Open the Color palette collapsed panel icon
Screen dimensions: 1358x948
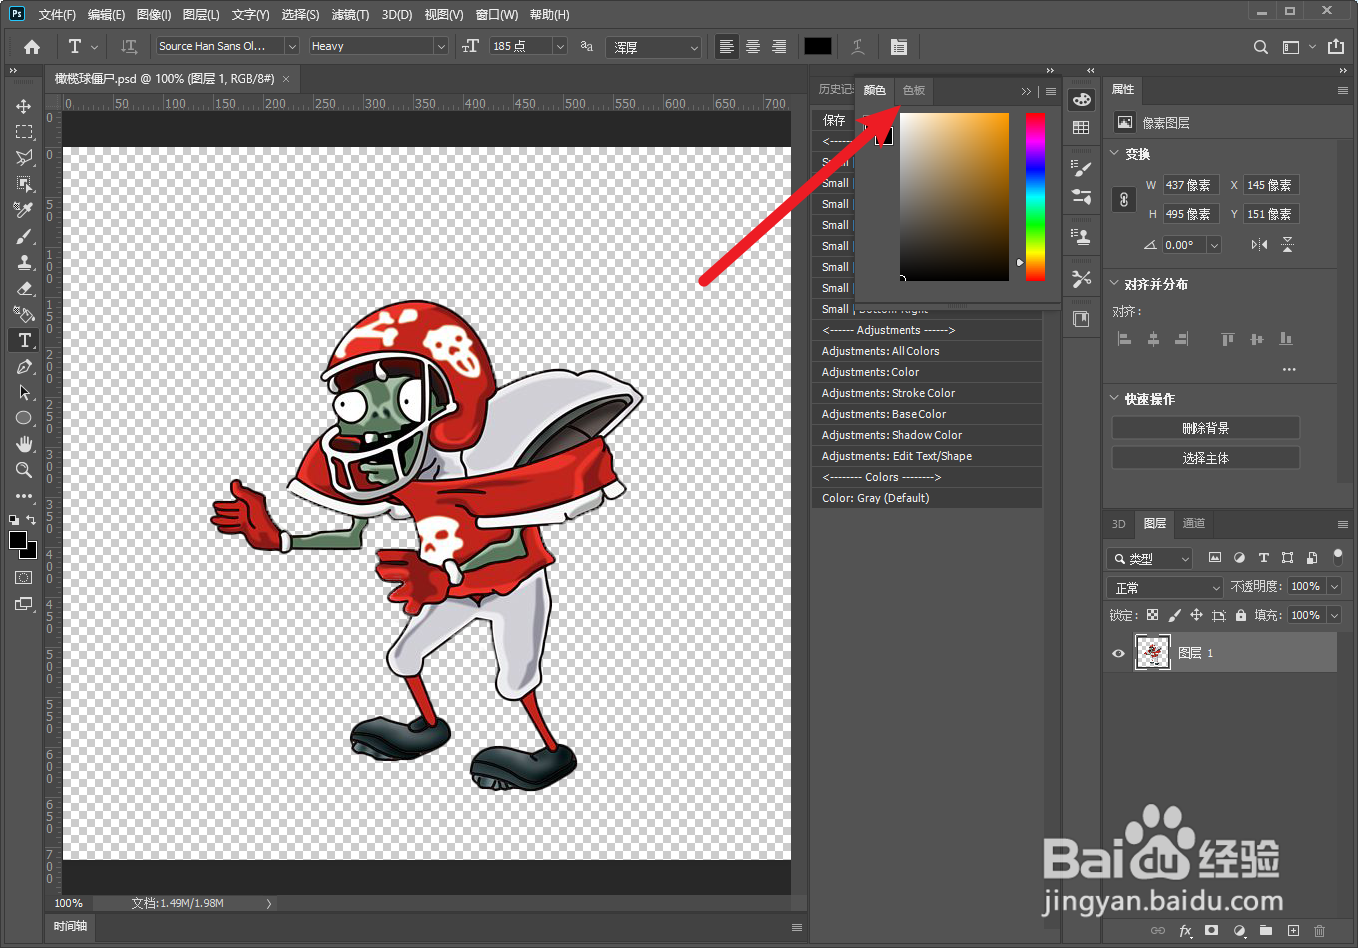point(1081,100)
